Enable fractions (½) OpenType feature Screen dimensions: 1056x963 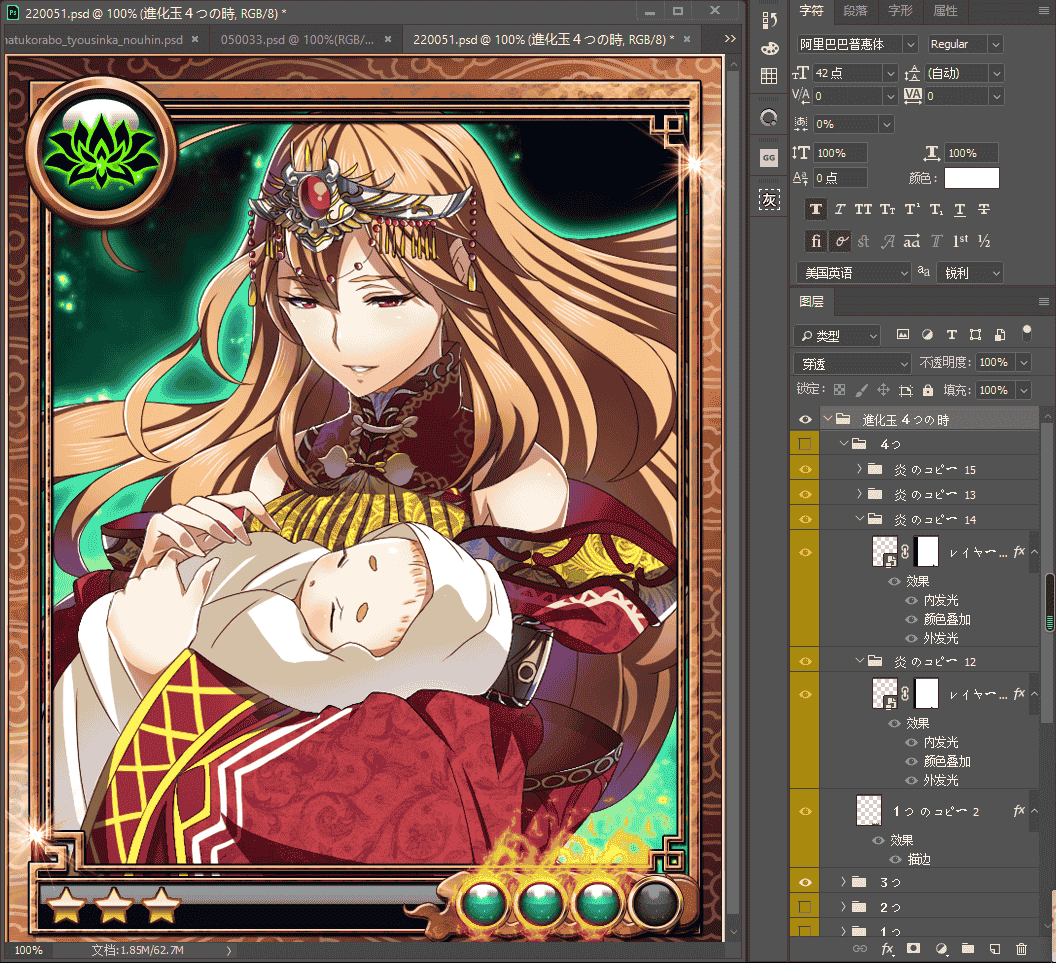pos(984,241)
